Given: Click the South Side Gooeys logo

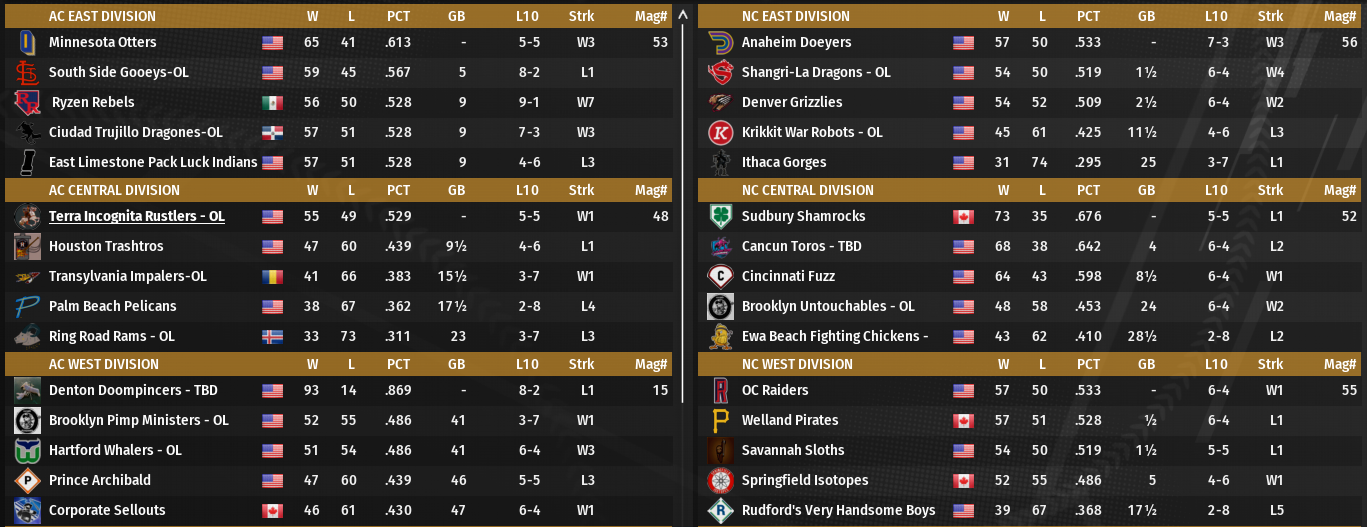Looking at the screenshot, I should [27, 73].
